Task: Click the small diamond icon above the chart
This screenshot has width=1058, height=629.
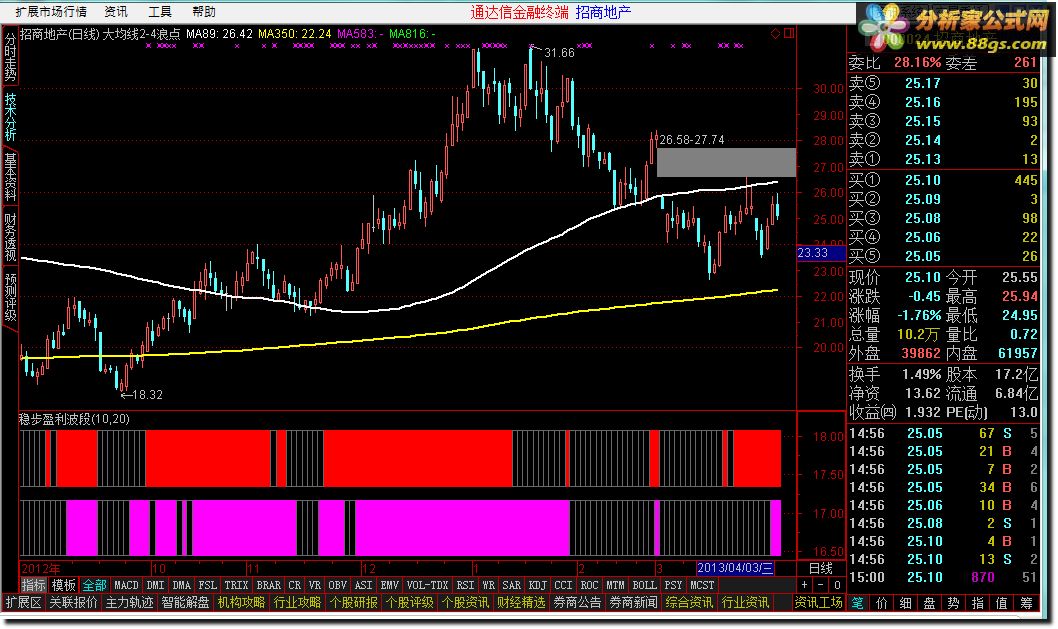Action: [x=775, y=33]
